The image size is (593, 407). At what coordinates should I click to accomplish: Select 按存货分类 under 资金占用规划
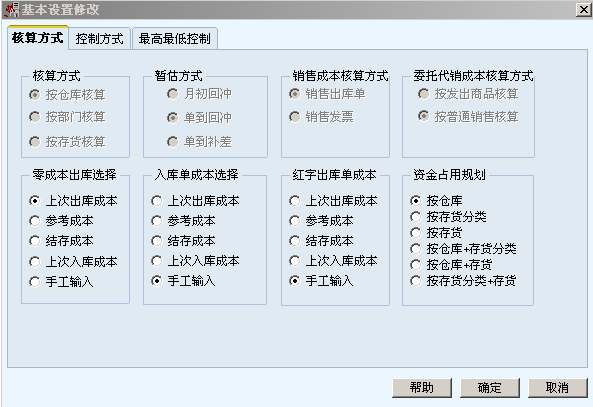click(449, 217)
